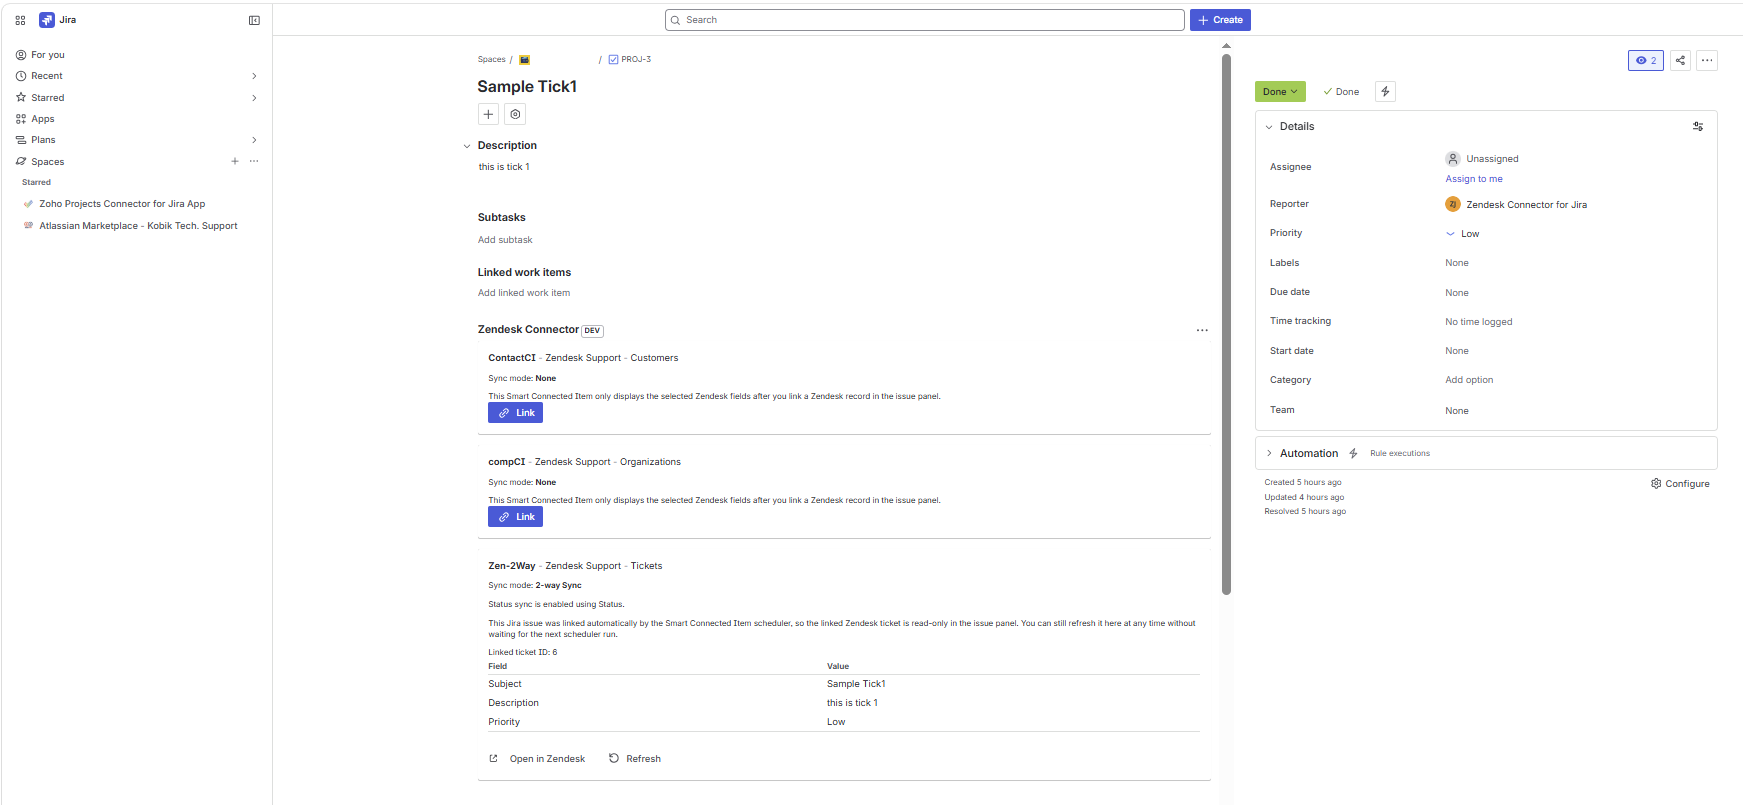Collapse the Details section

1269,127
